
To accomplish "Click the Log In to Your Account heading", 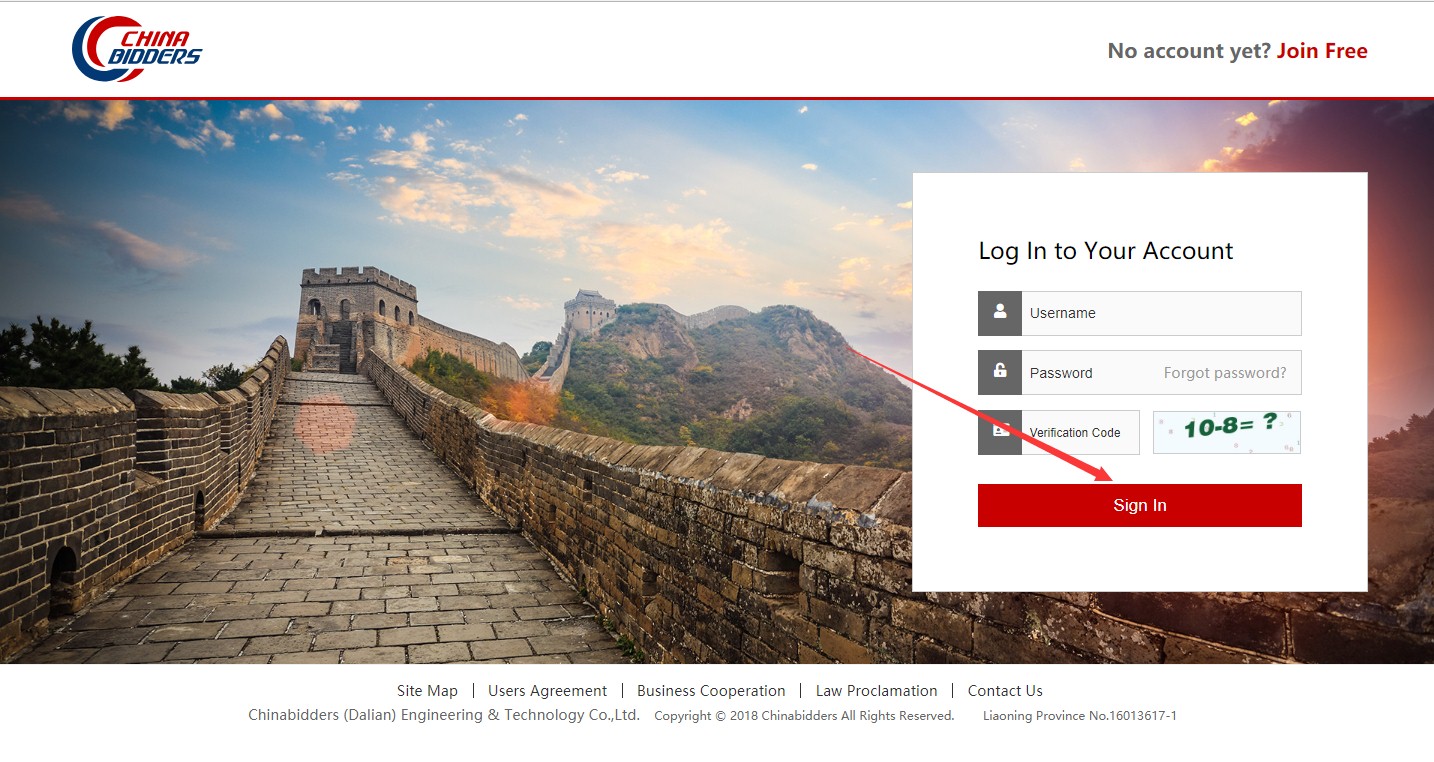I will [x=1106, y=250].
